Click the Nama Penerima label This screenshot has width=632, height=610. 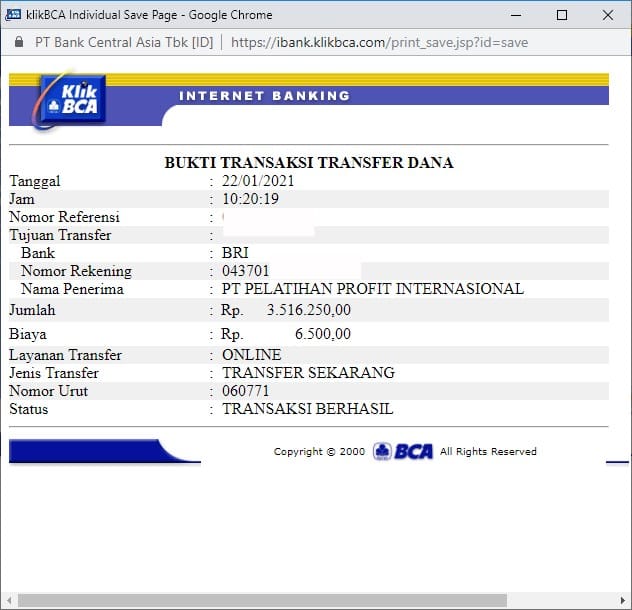(72, 289)
